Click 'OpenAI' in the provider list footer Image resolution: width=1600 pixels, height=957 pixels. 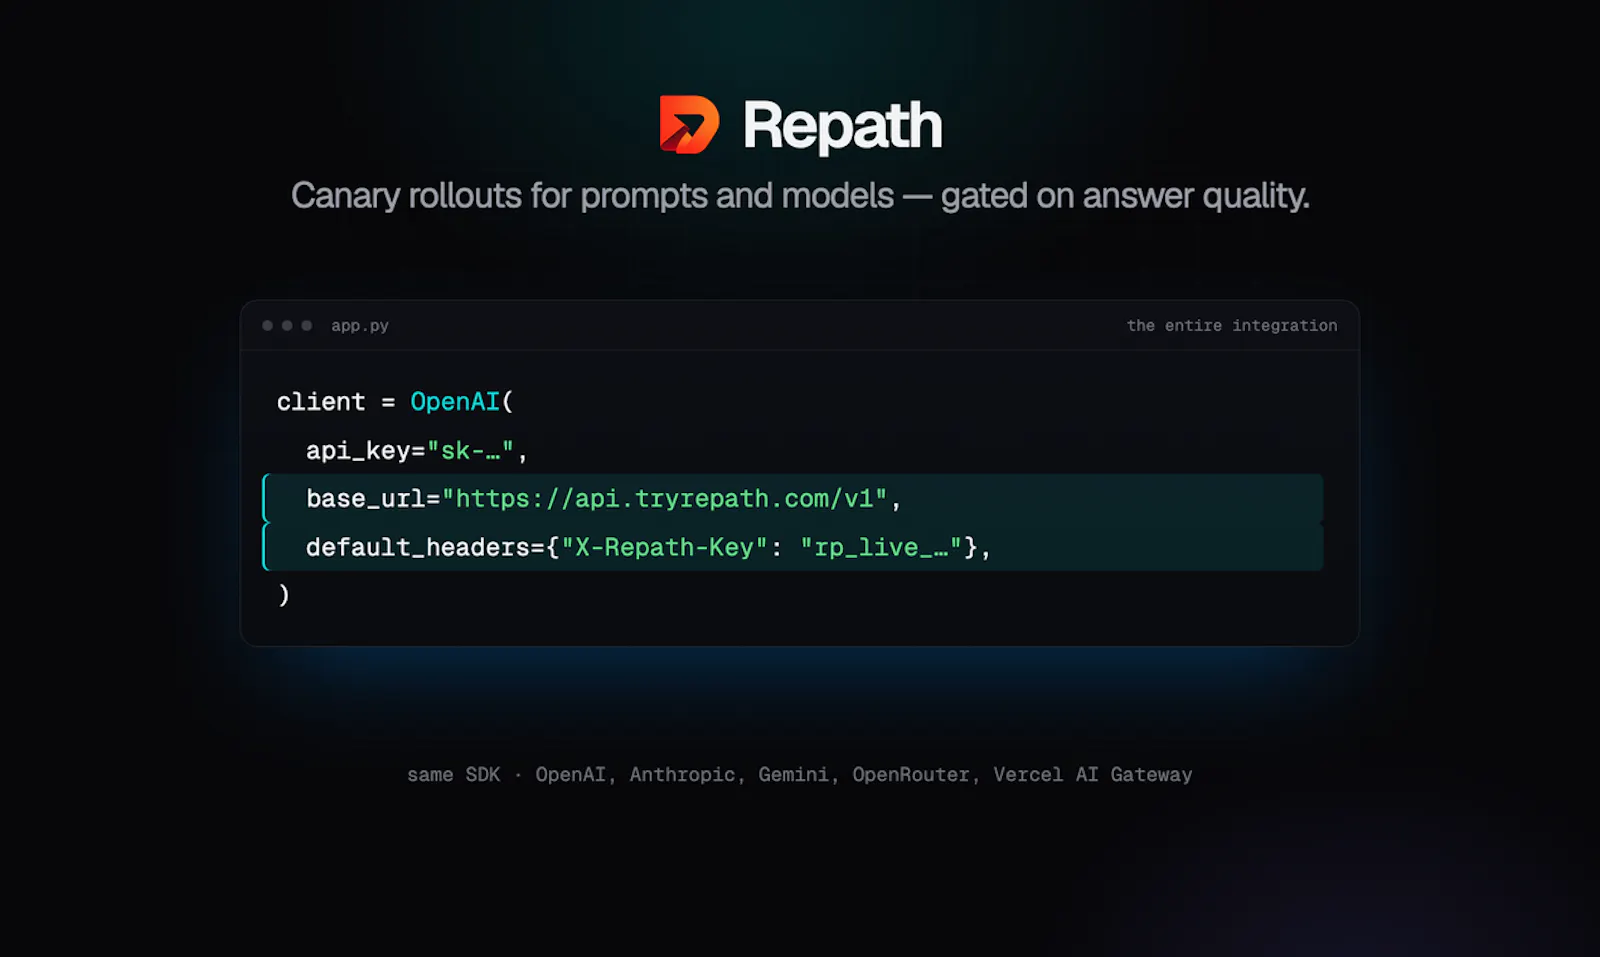(x=570, y=775)
